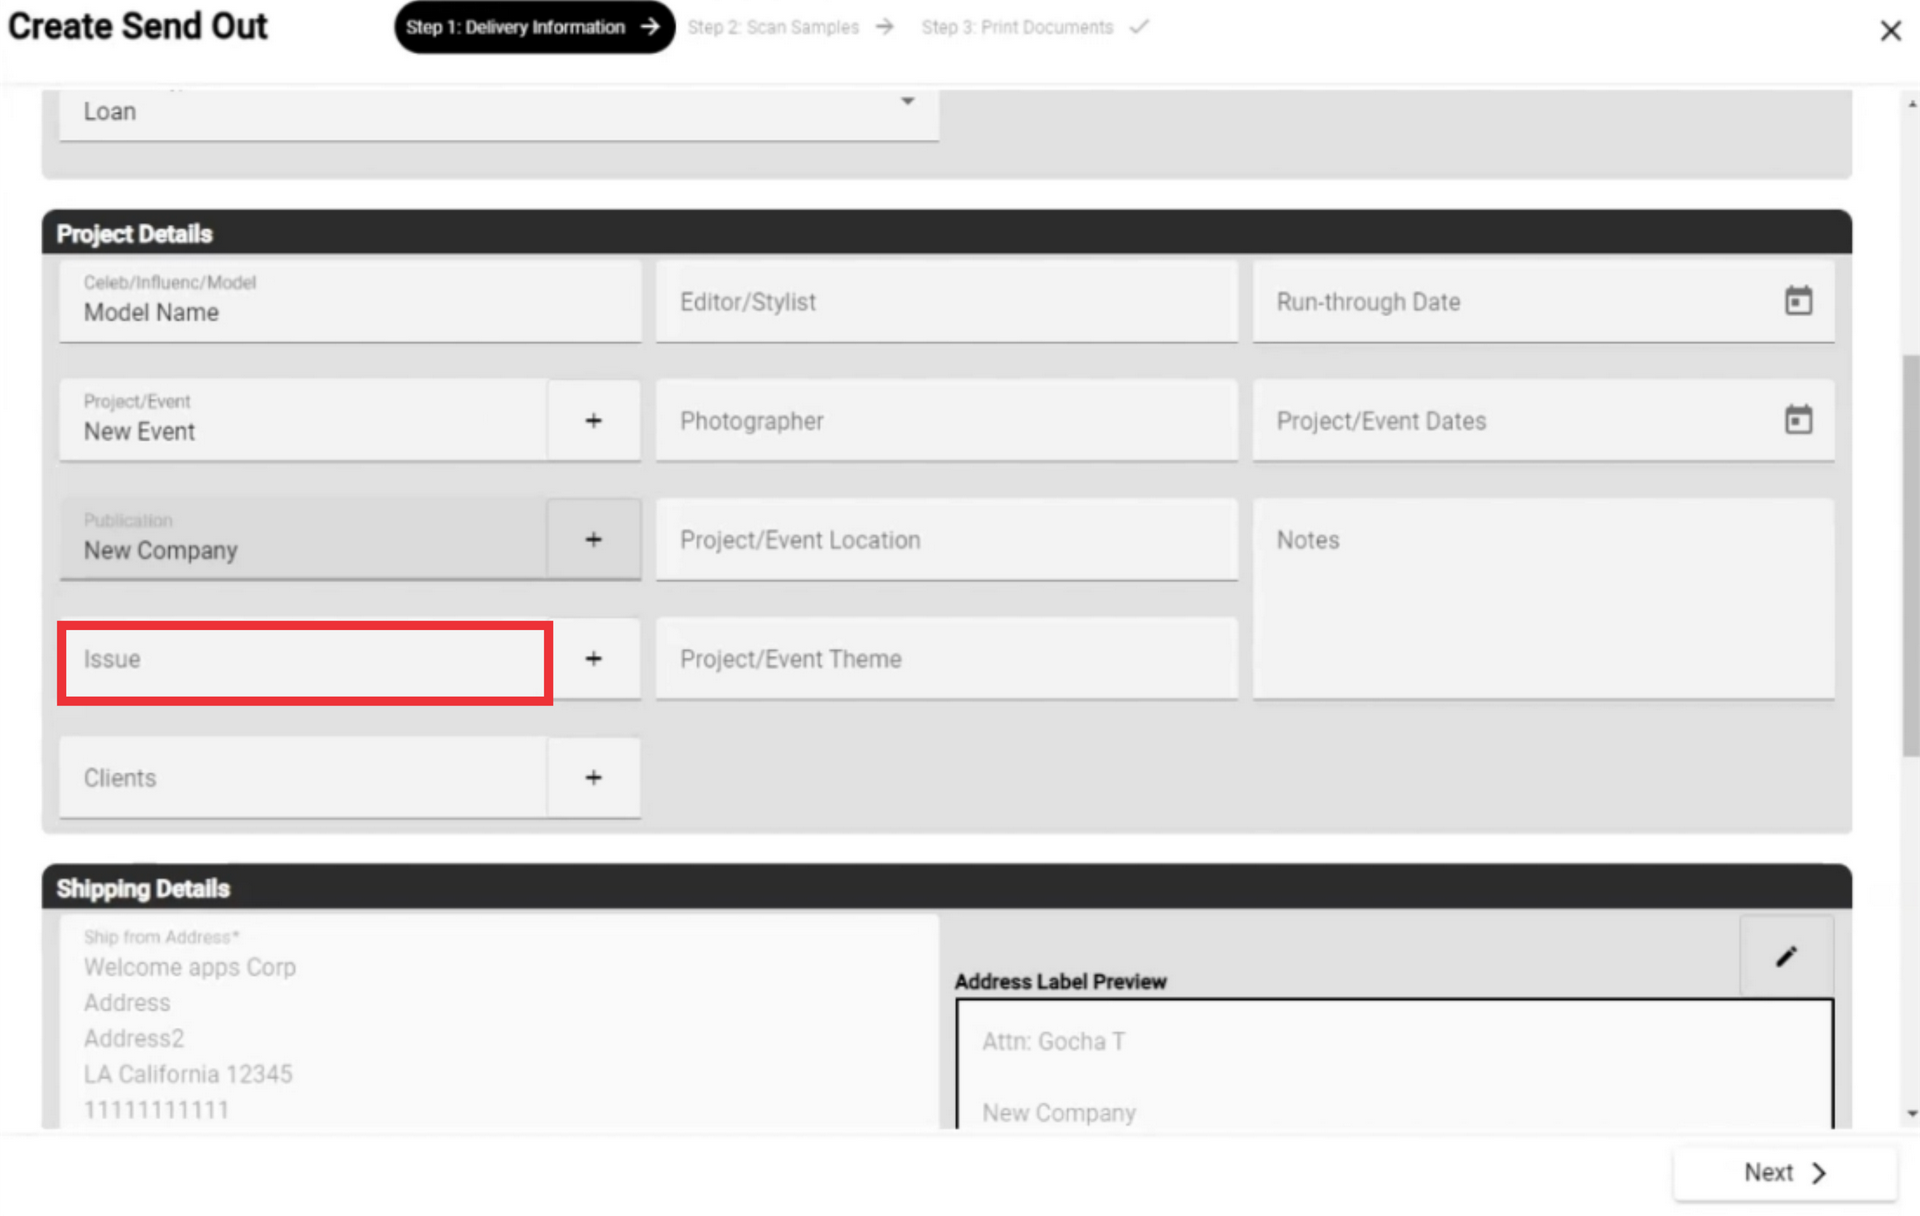The image size is (1920, 1216).
Task: Go to Step 2: Scan Samples
Action: [789, 27]
